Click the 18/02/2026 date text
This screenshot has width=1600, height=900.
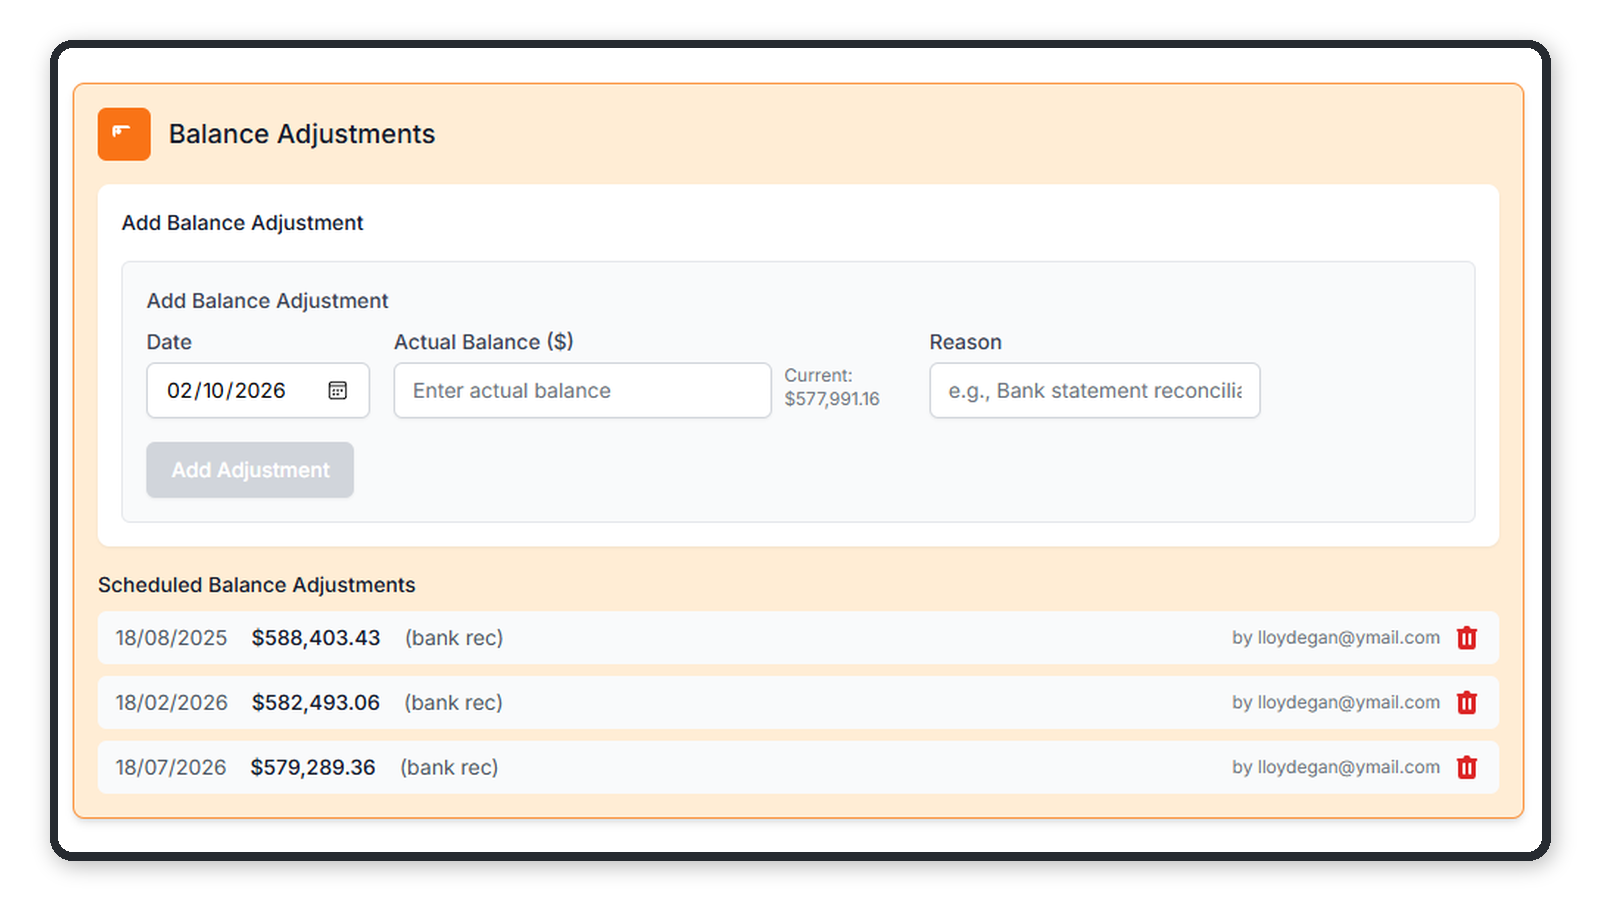(171, 703)
